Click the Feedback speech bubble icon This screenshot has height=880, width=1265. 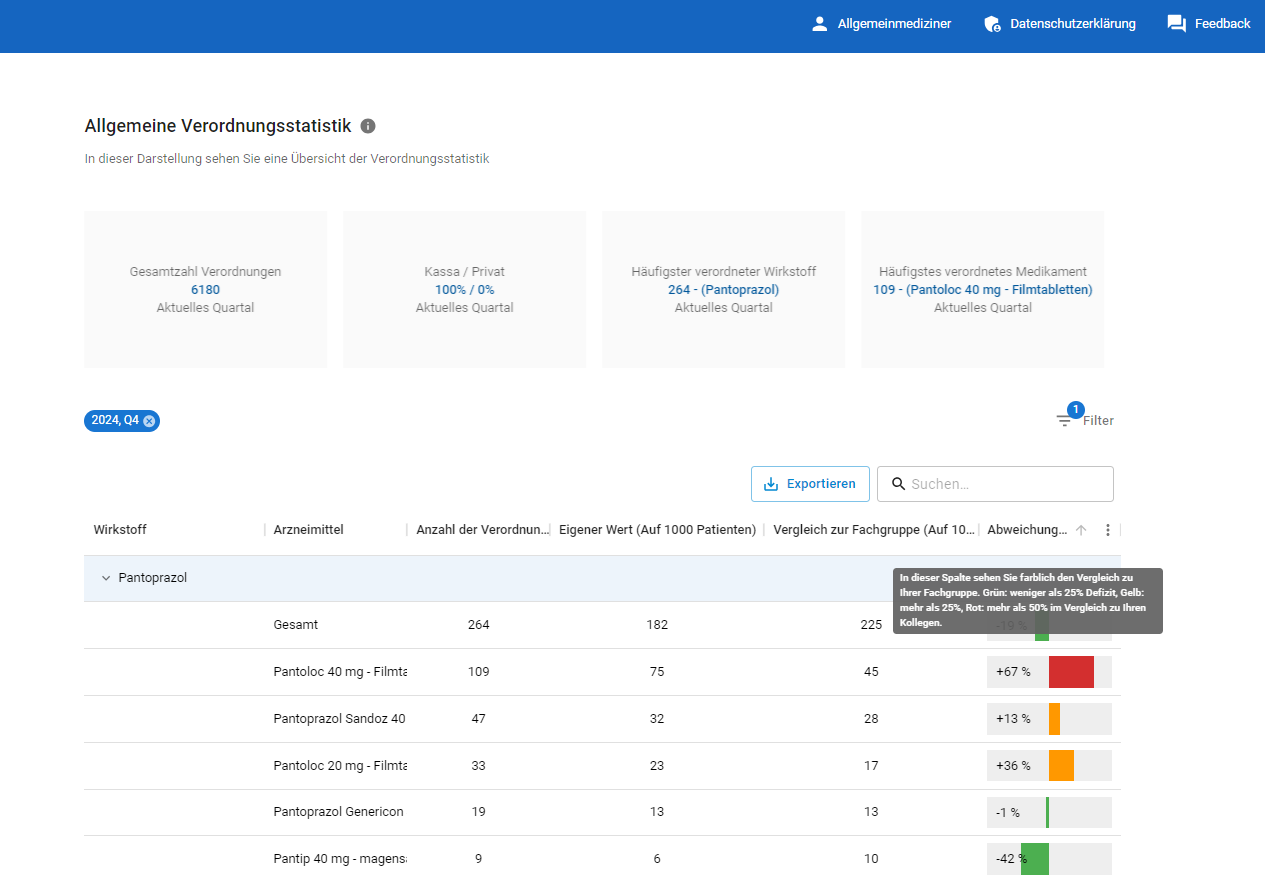(1177, 24)
